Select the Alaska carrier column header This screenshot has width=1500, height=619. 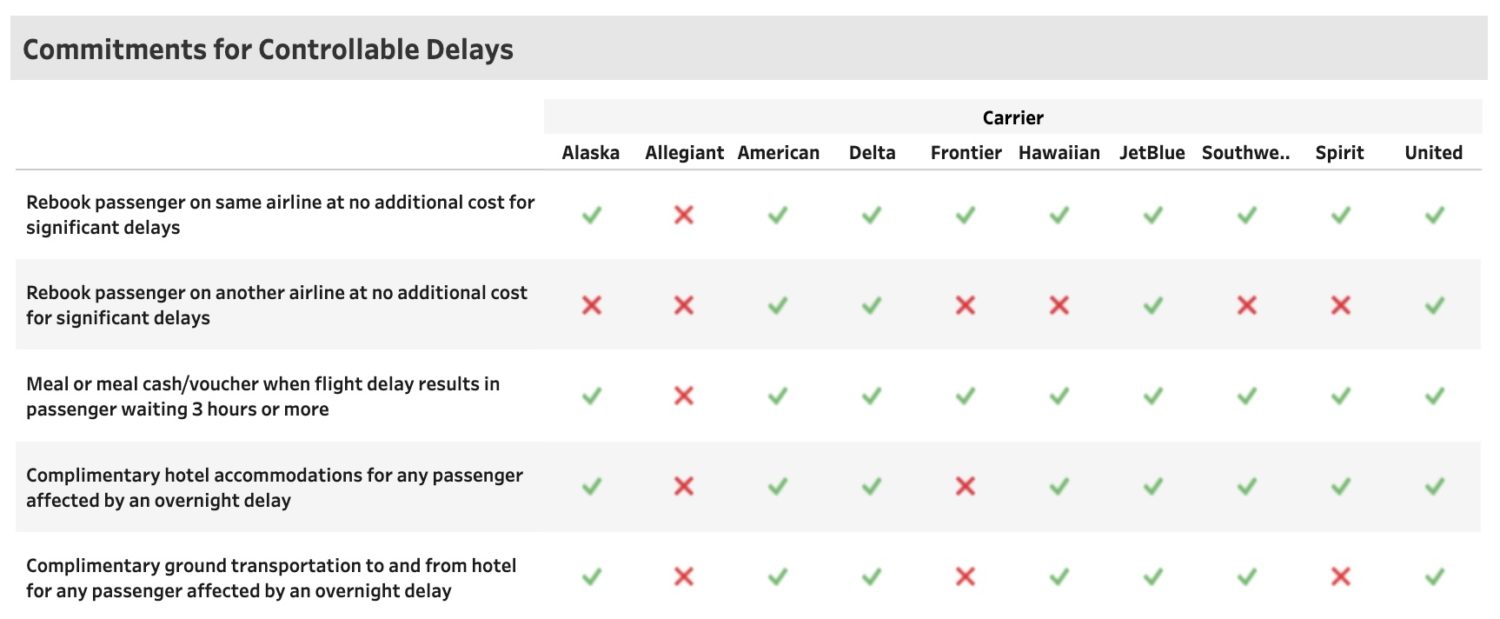coord(591,153)
